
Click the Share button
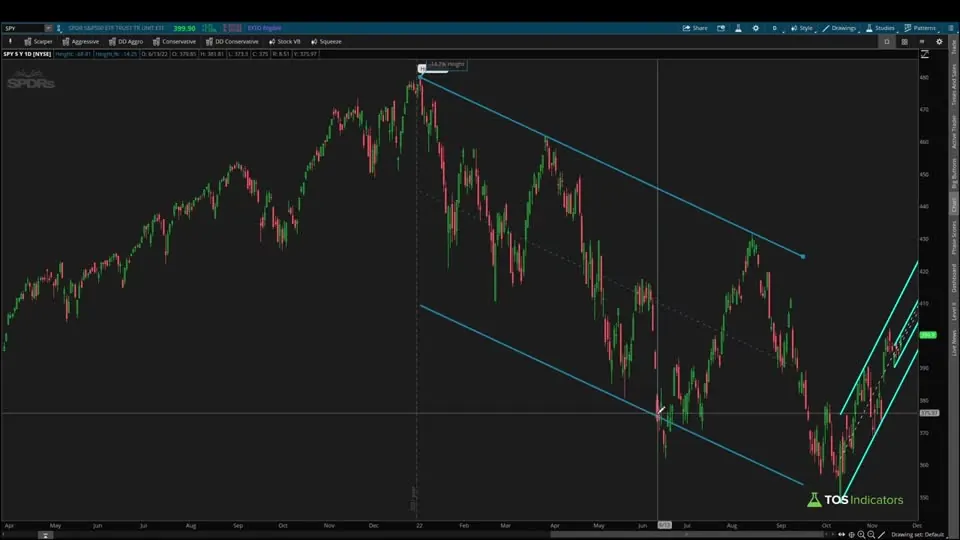[x=696, y=28]
